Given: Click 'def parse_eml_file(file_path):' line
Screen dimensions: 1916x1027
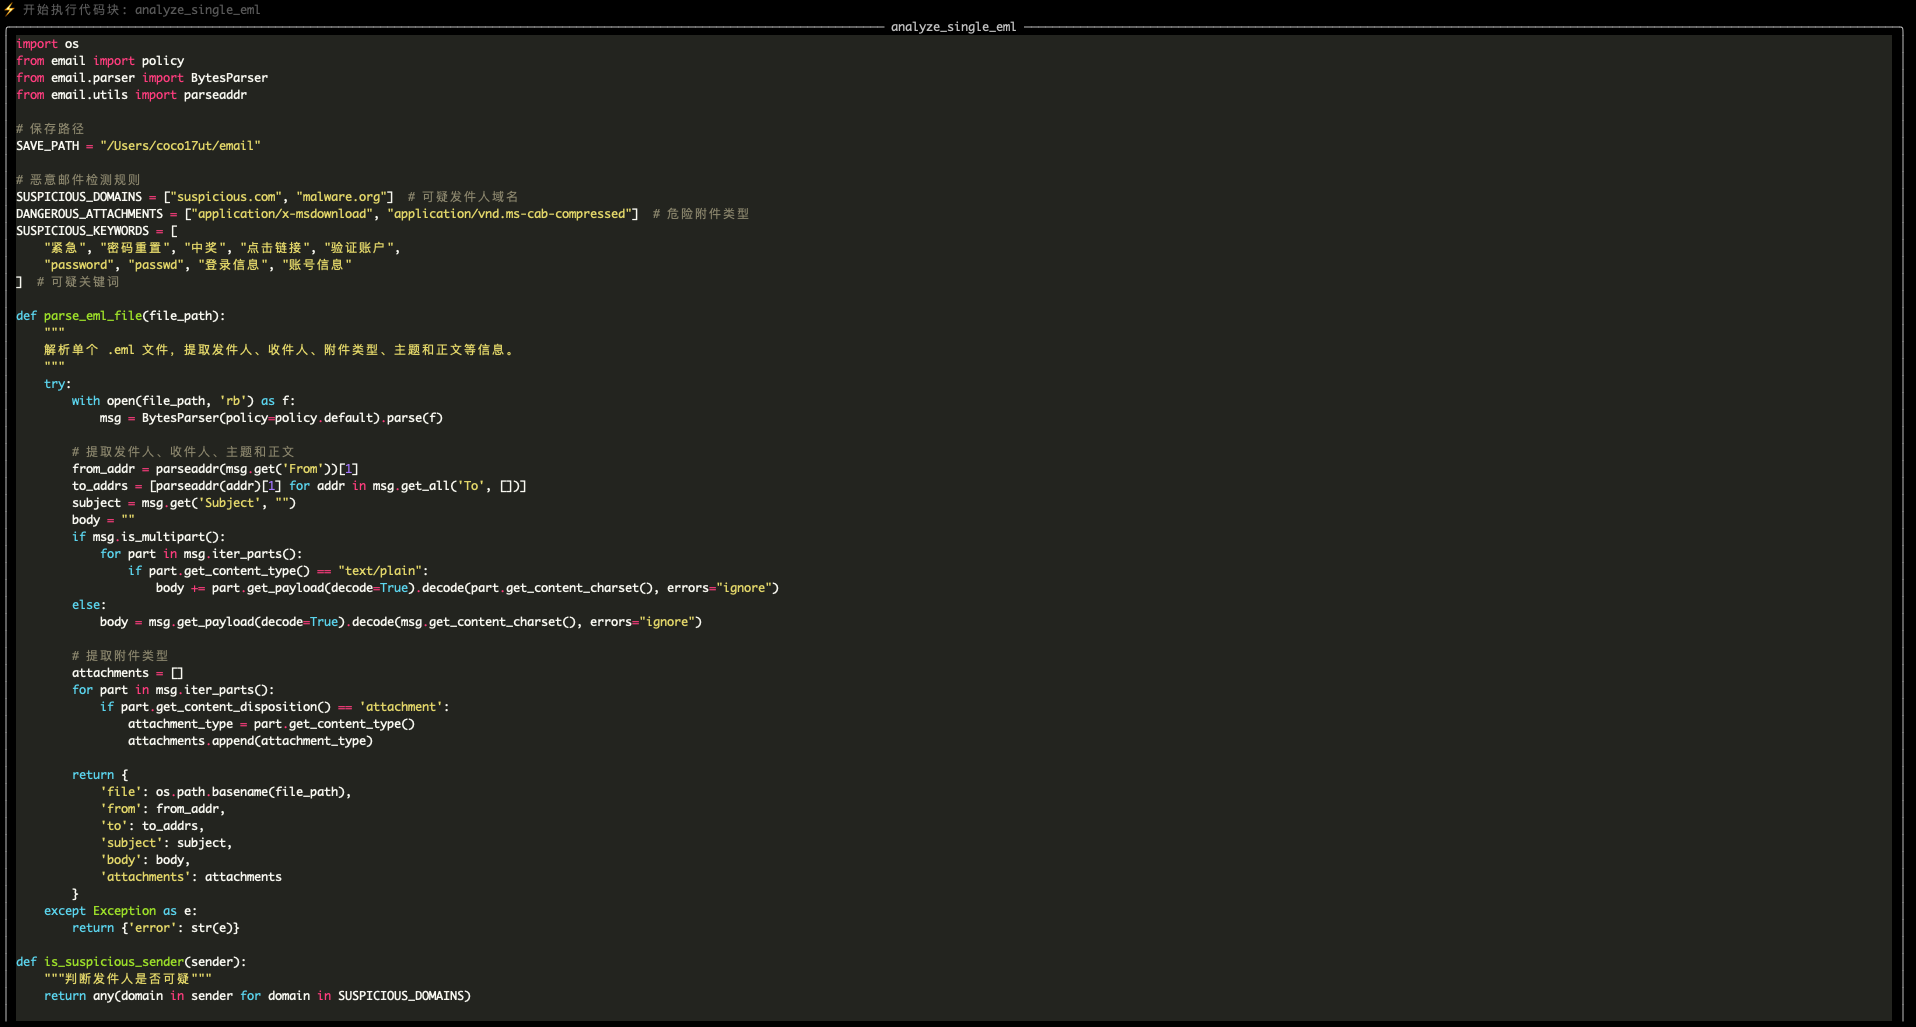Looking at the screenshot, I should click(x=121, y=316).
